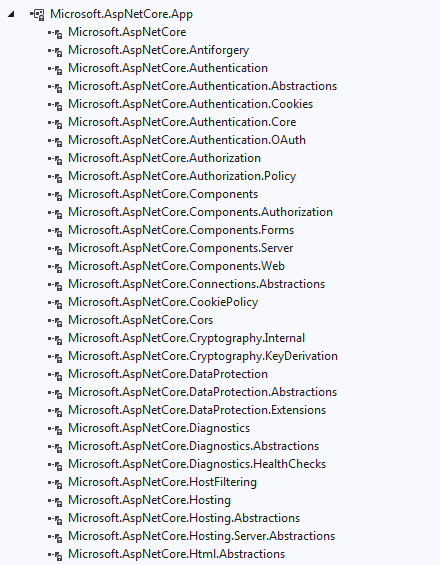This screenshot has height=565, width=440.
Task: Select the Microsoft.AspNetCore.HostFiltering reference
Action: 163,482
